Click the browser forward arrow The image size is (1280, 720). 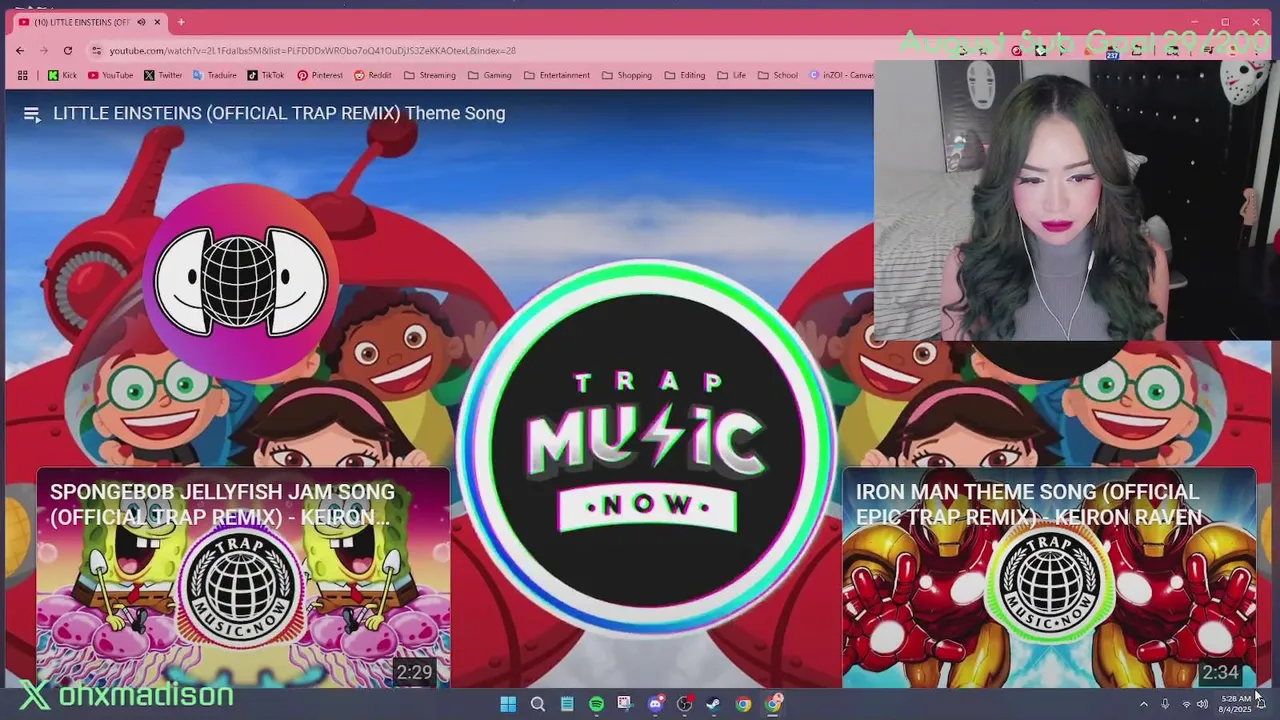(44, 50)
